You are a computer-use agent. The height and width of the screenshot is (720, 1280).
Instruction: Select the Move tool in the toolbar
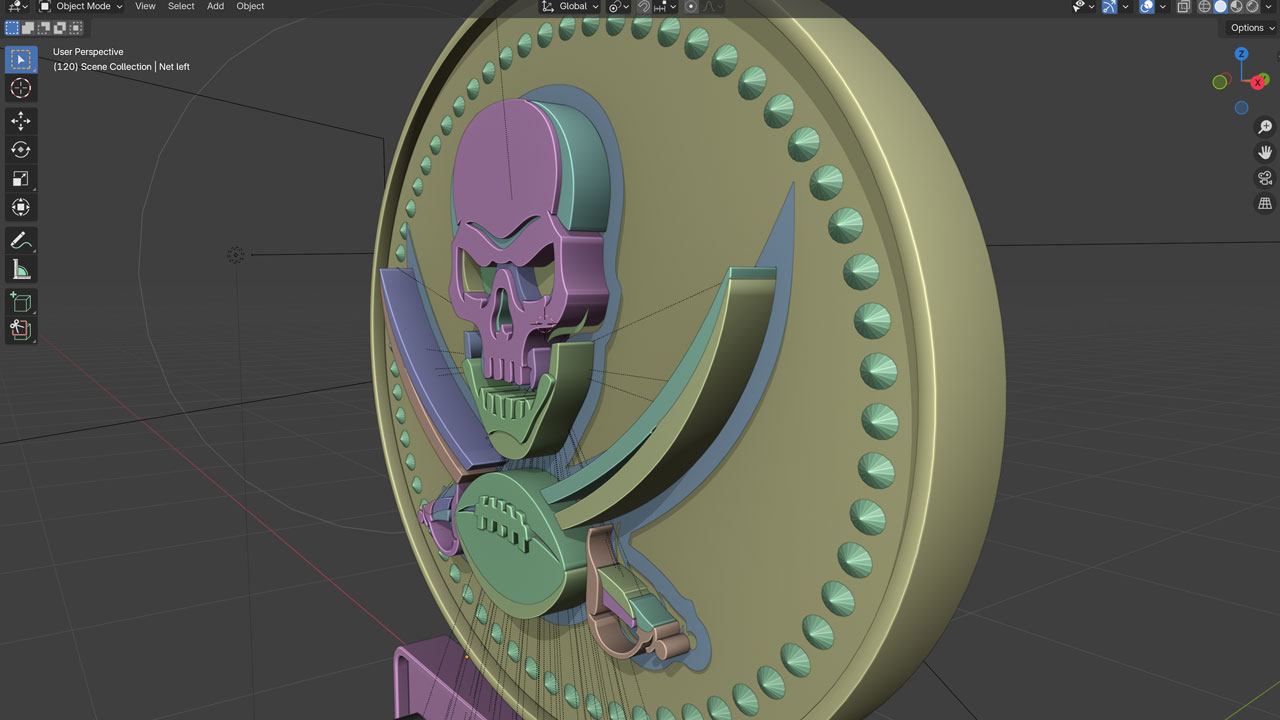pos(20,121)
